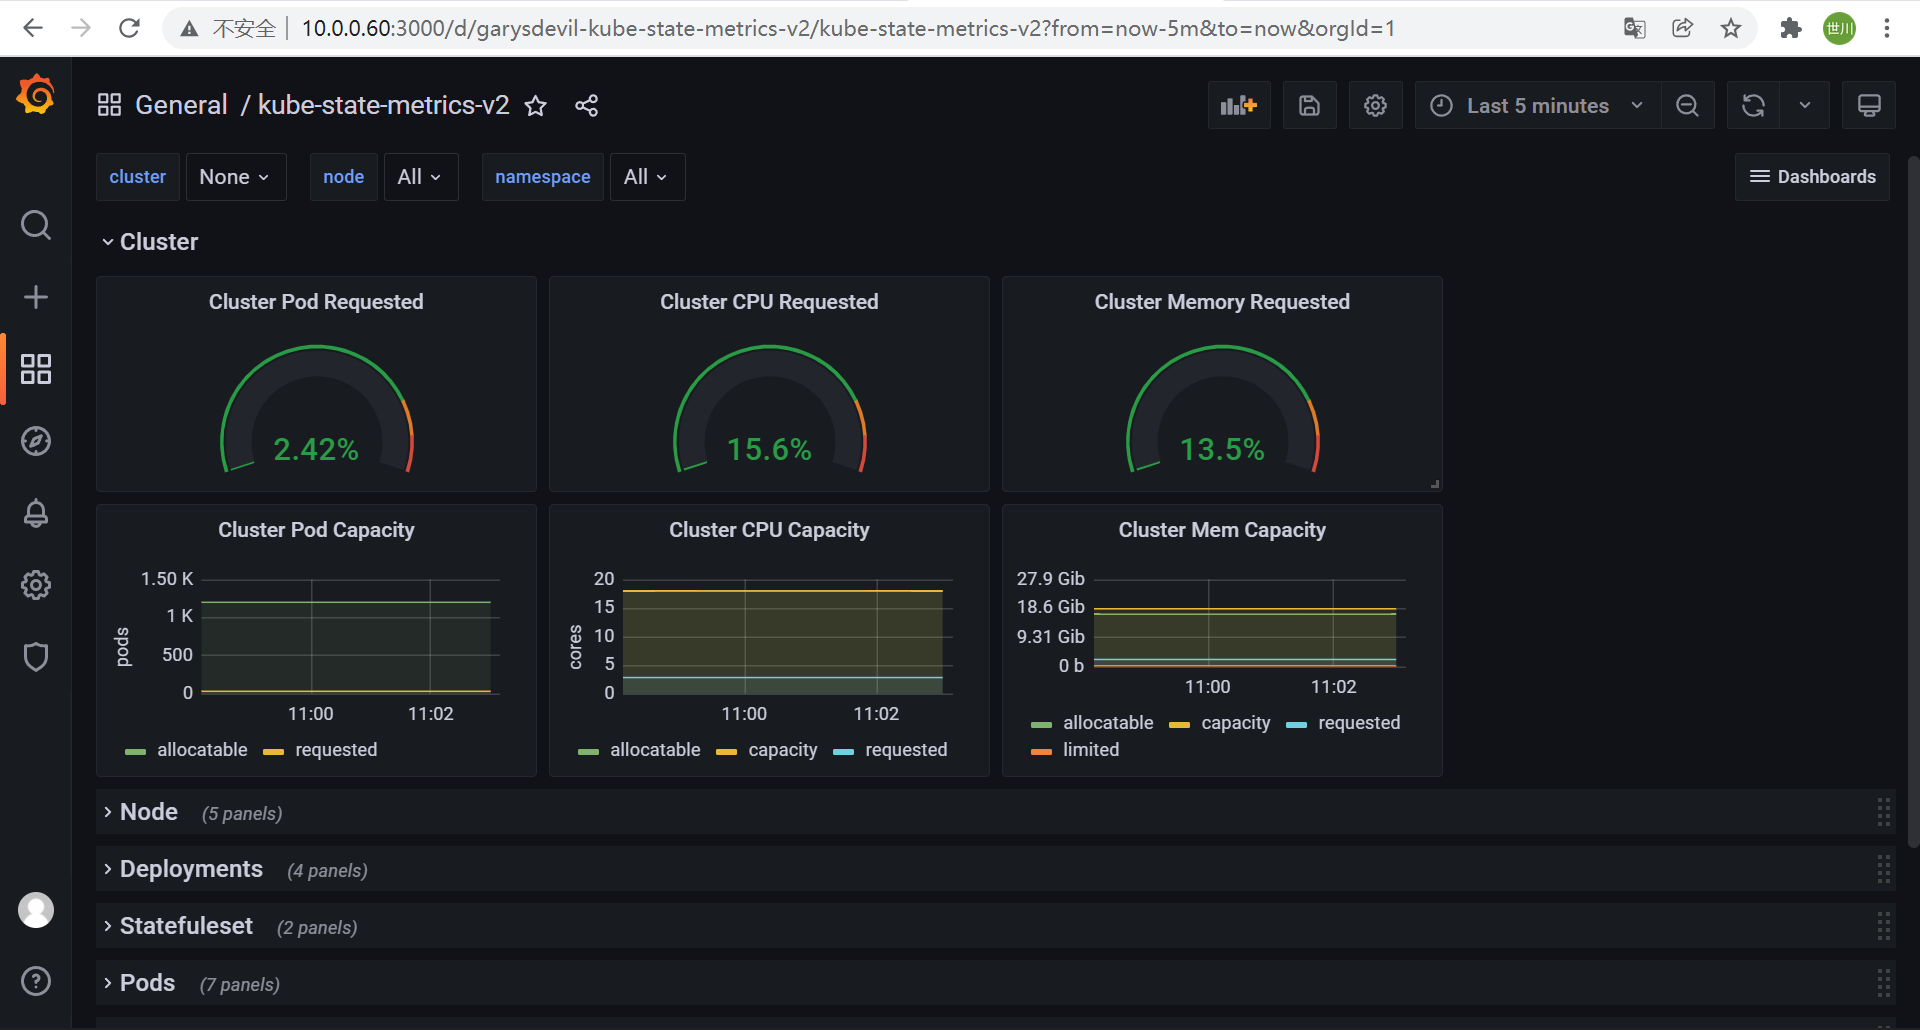Save the dashboard with the disk icon
This screenshot has height=1030, width=1920.
click(x=1310, y=105)
